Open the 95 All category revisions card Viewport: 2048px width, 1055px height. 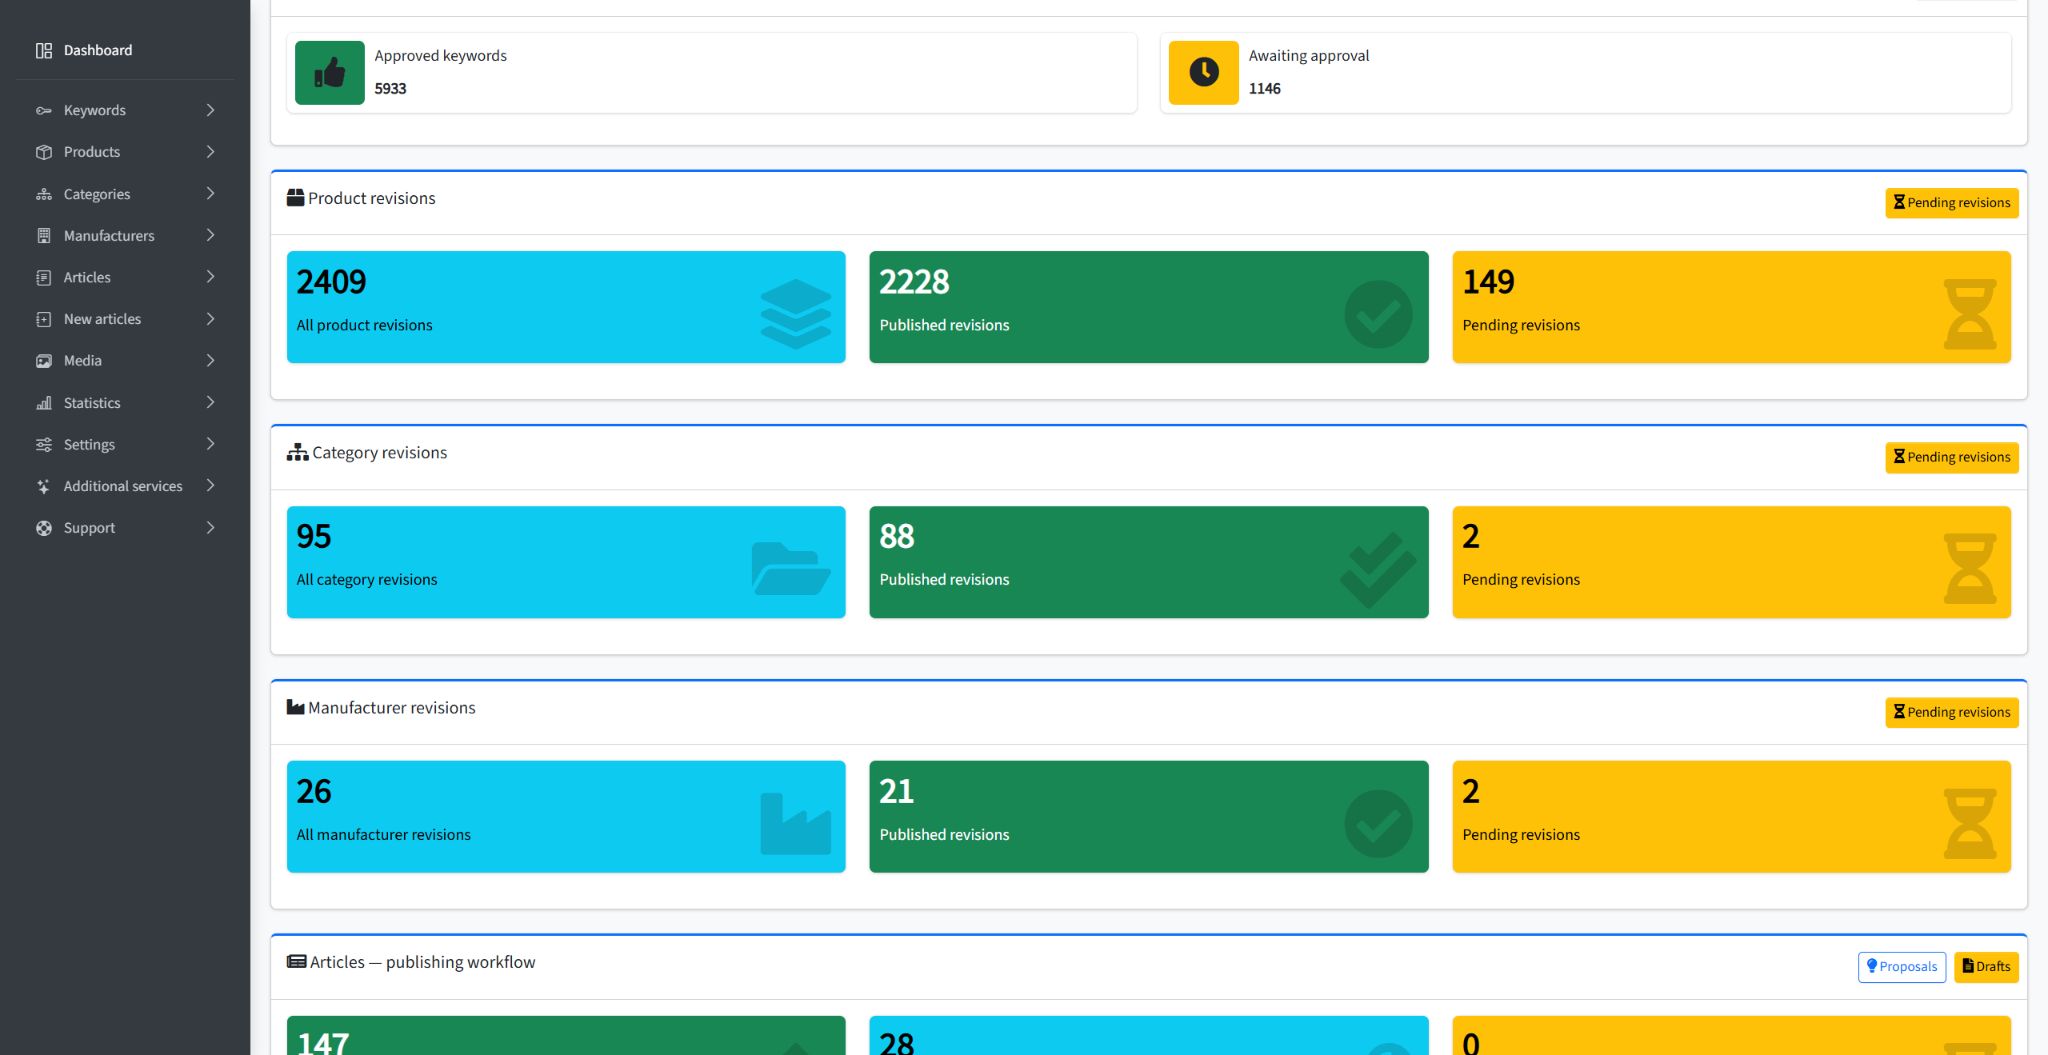pos(566,562)
